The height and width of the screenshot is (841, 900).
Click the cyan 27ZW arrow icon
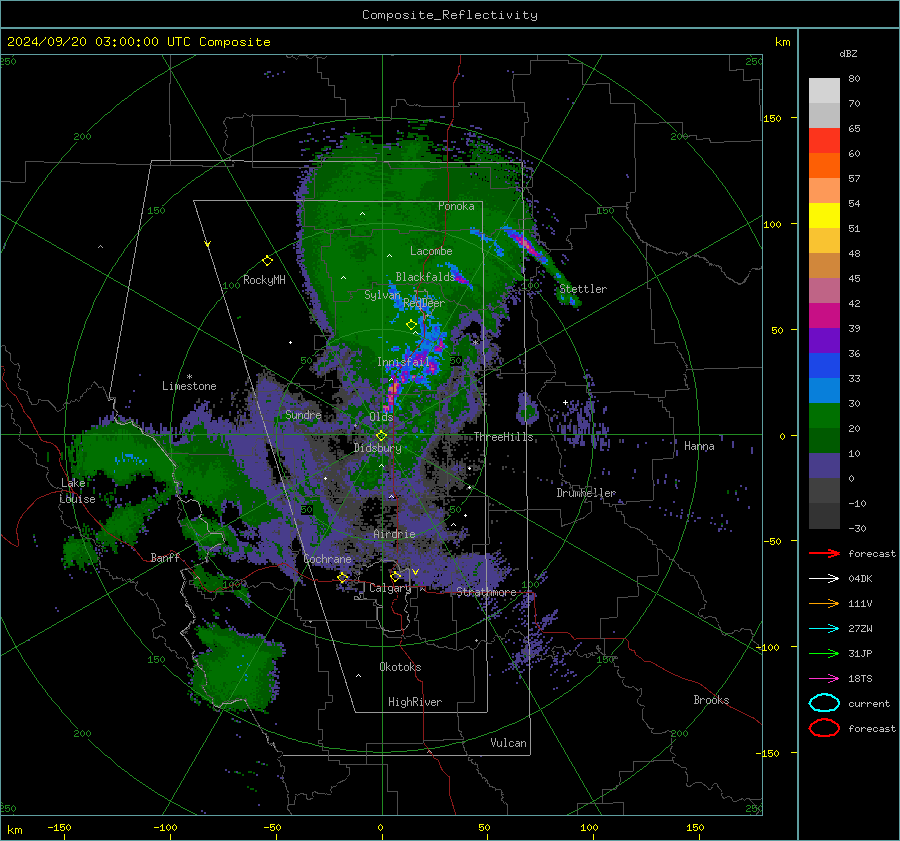[x=824, y=629]
